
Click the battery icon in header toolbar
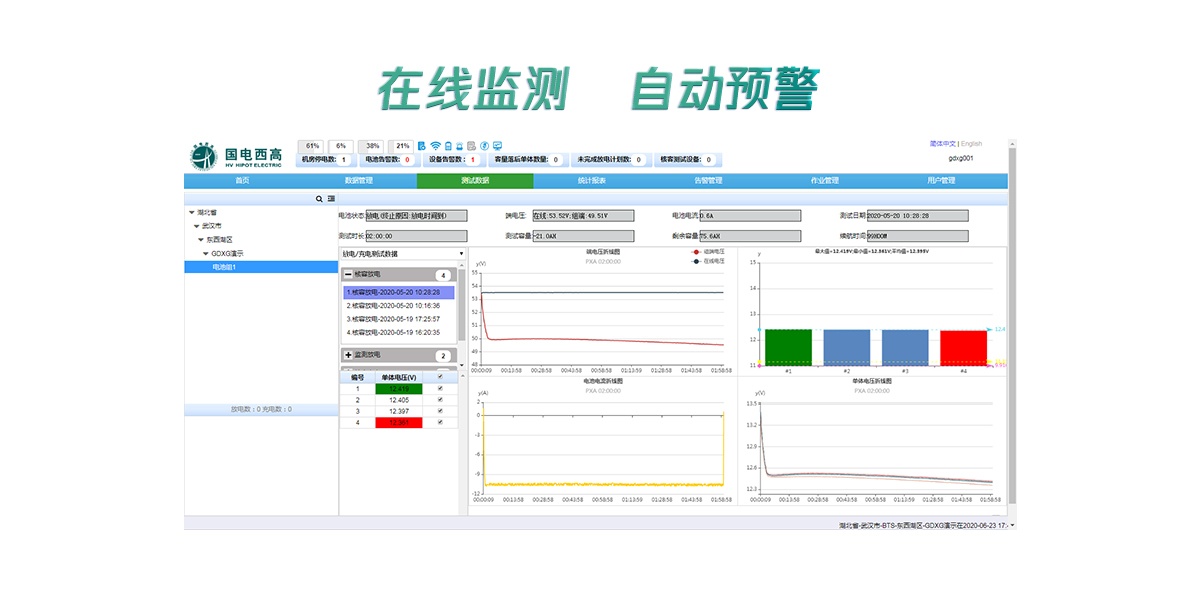(x=448, y=146)
